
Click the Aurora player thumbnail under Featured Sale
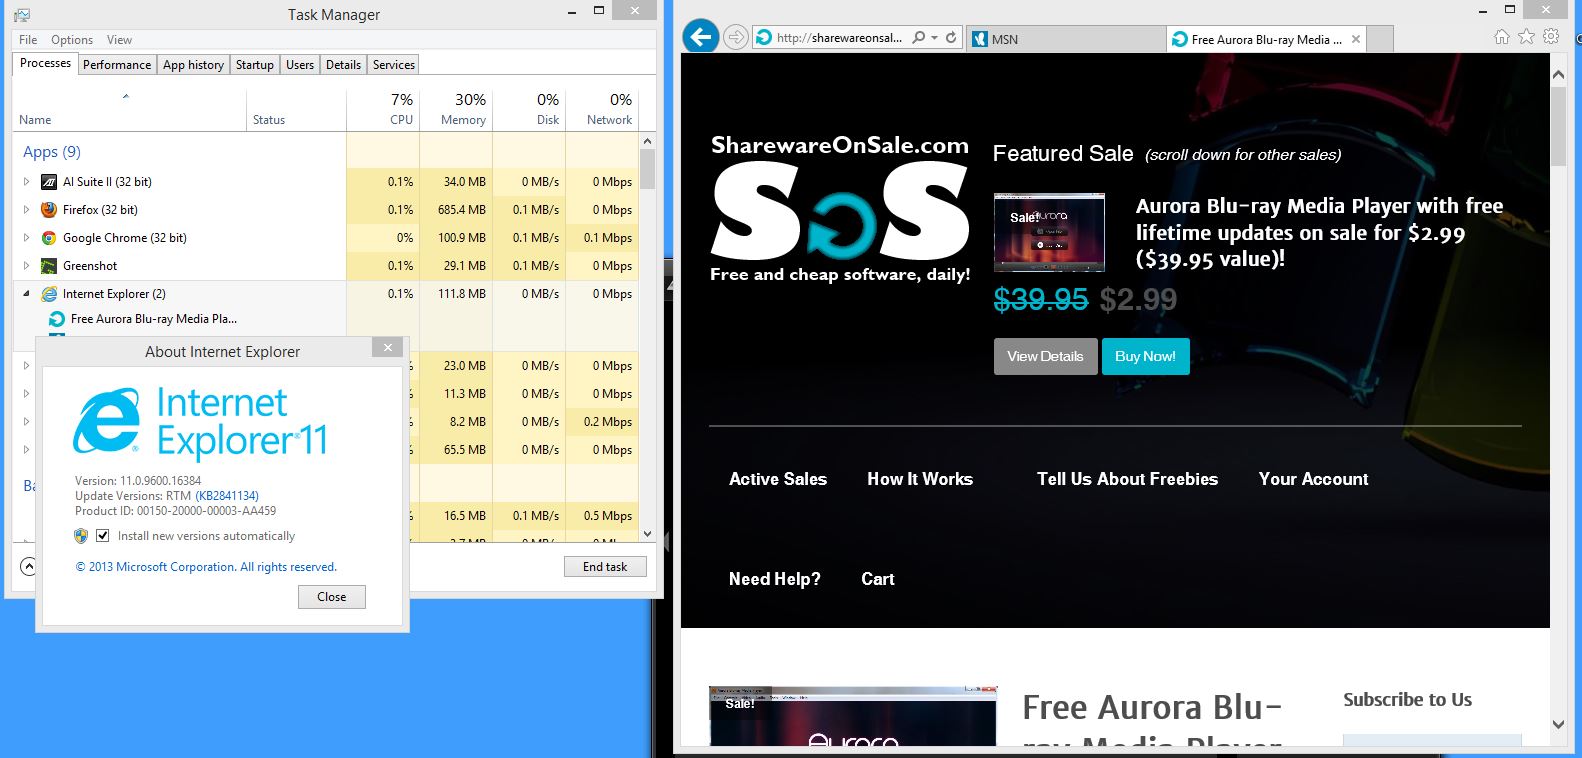(1049, 233)
